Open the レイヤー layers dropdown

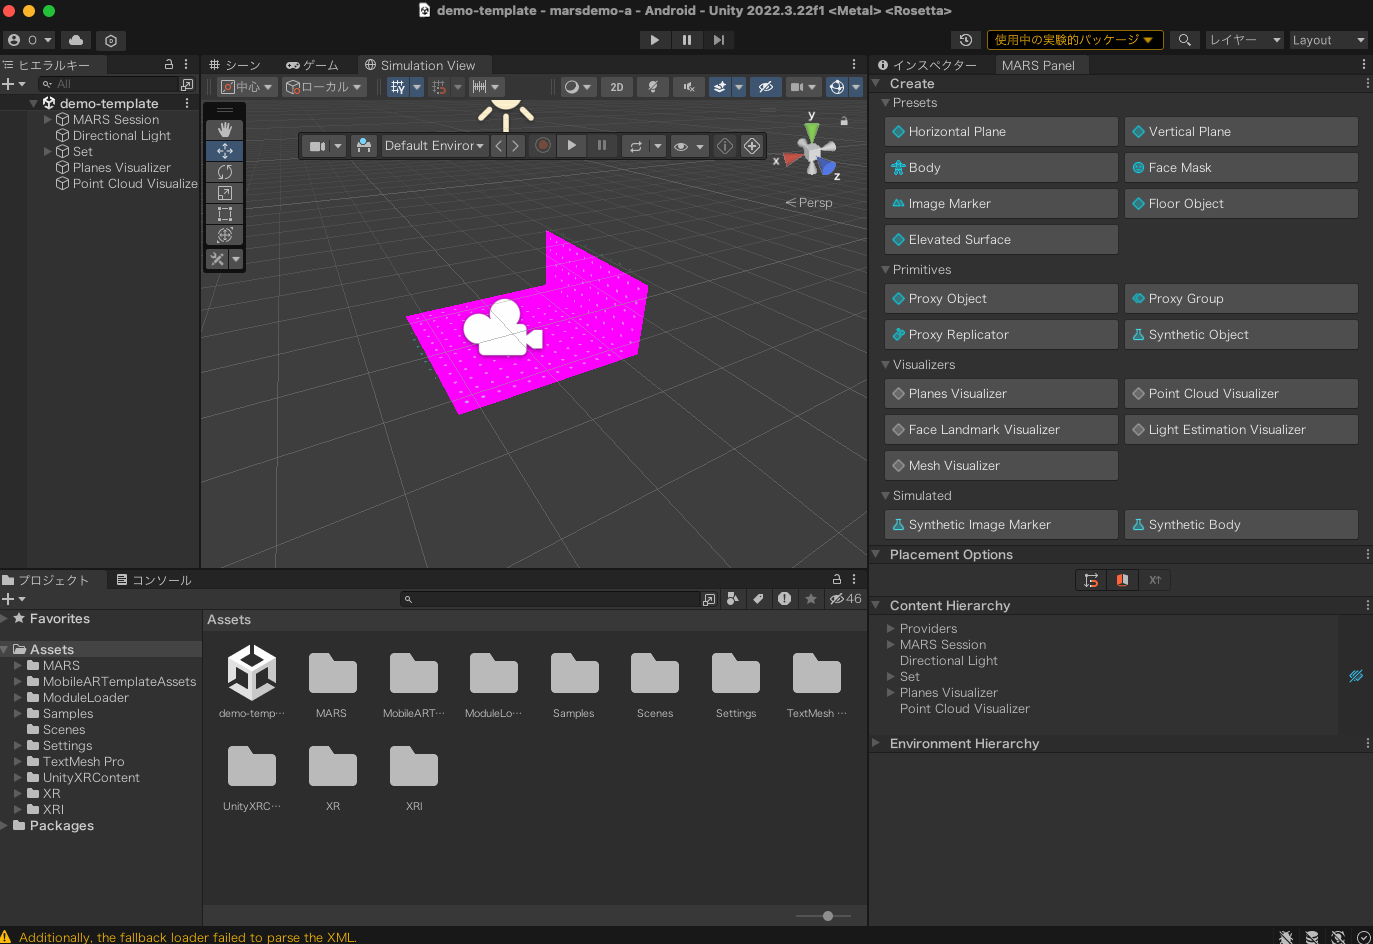pos(1244,40)
